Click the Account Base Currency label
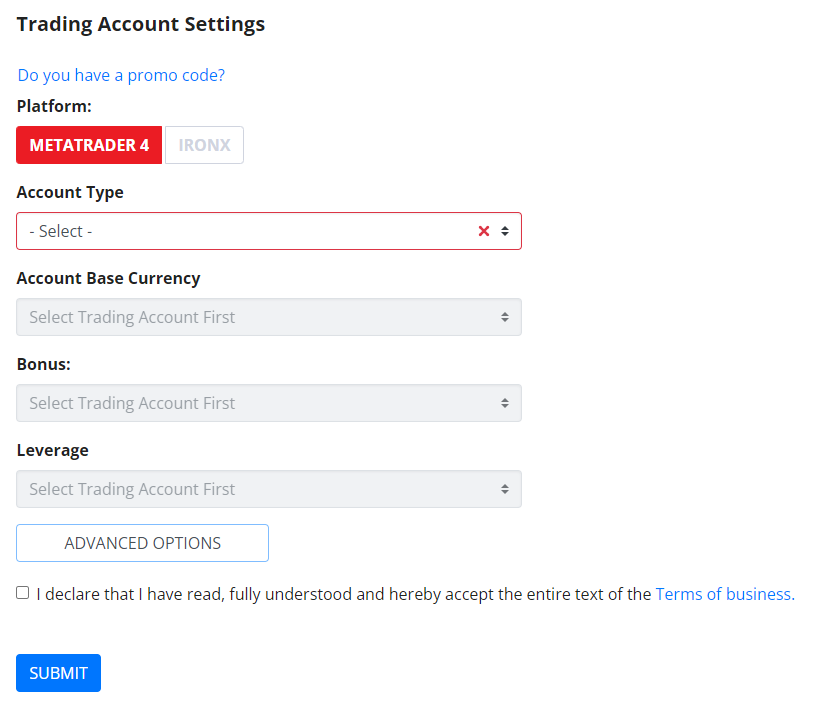The width and height of the screenshot is (814, 711). coord(108,279)
